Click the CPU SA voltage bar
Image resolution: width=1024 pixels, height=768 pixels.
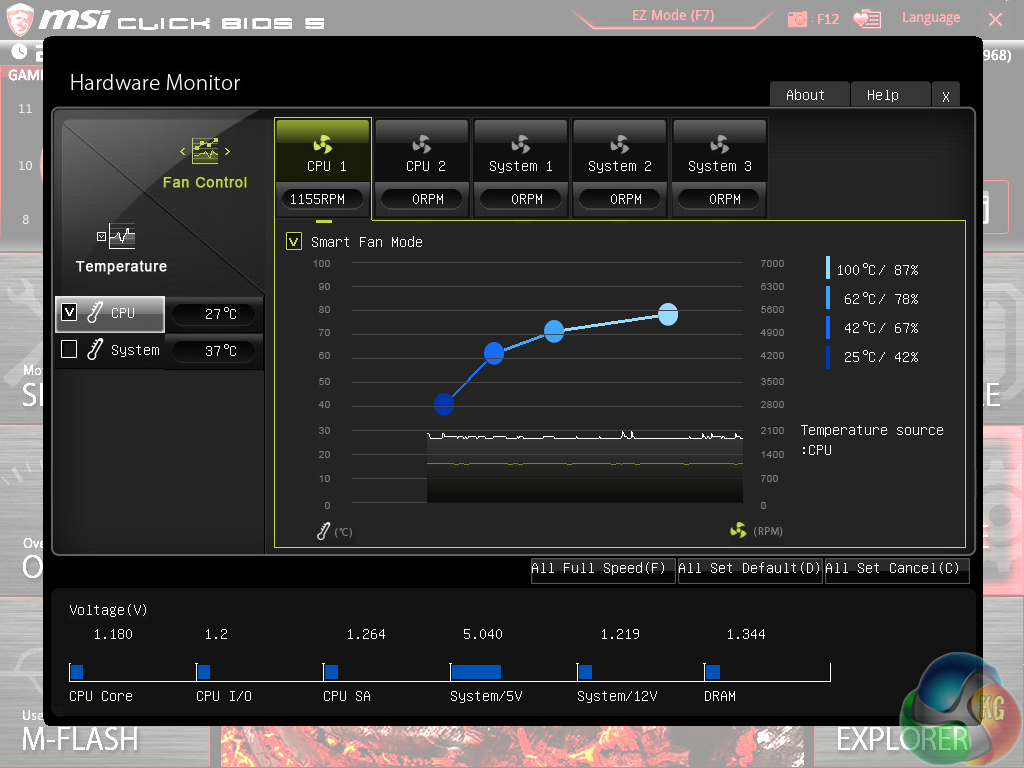[331, 672]
